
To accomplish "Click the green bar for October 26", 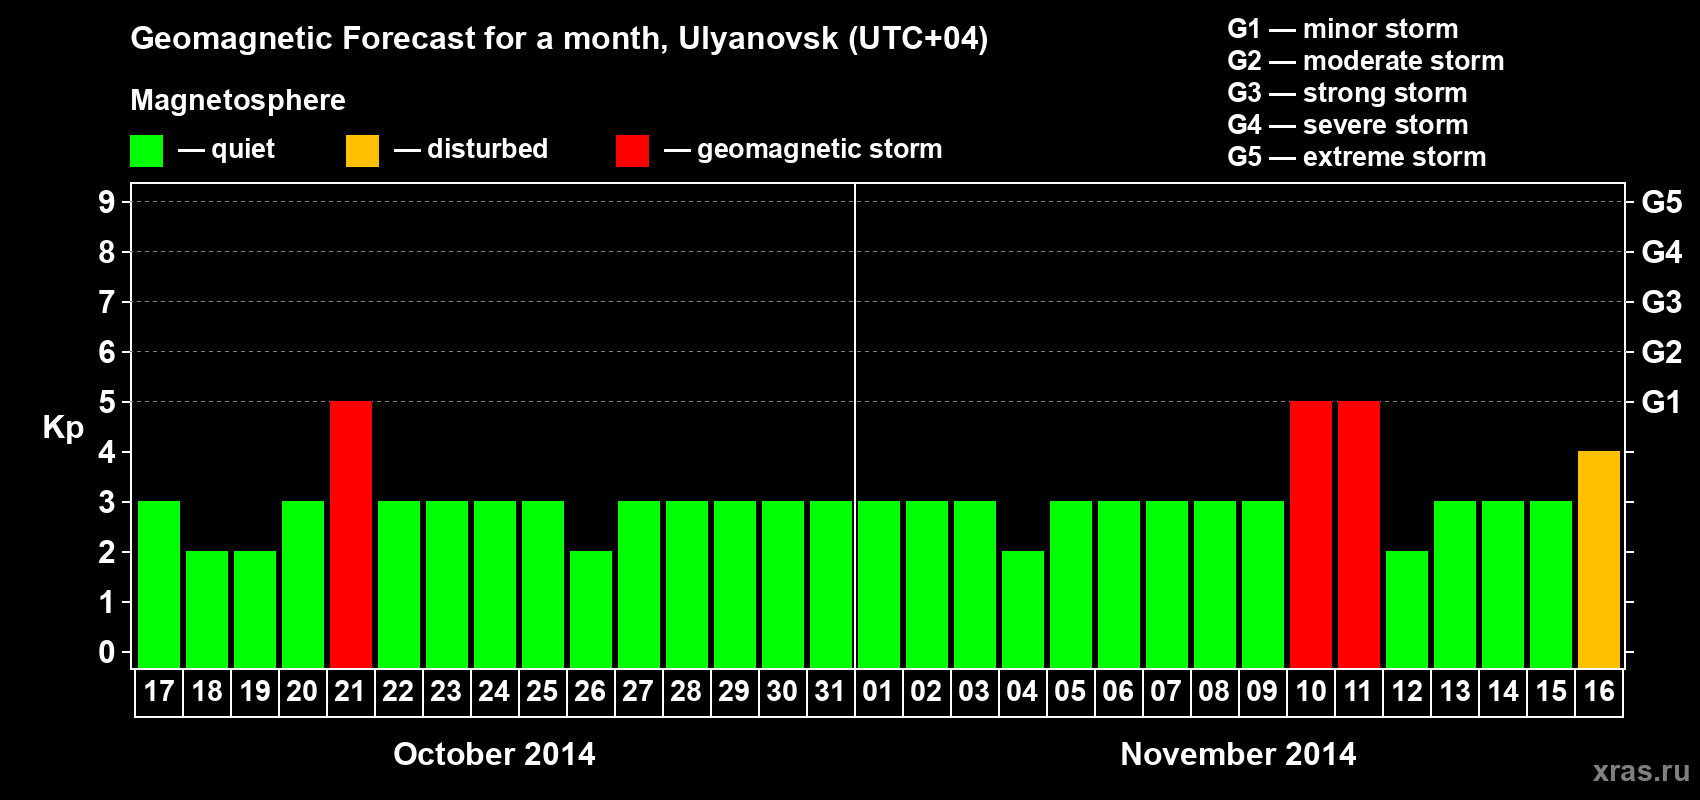I will pyautogui.click(x=591, y=610).
